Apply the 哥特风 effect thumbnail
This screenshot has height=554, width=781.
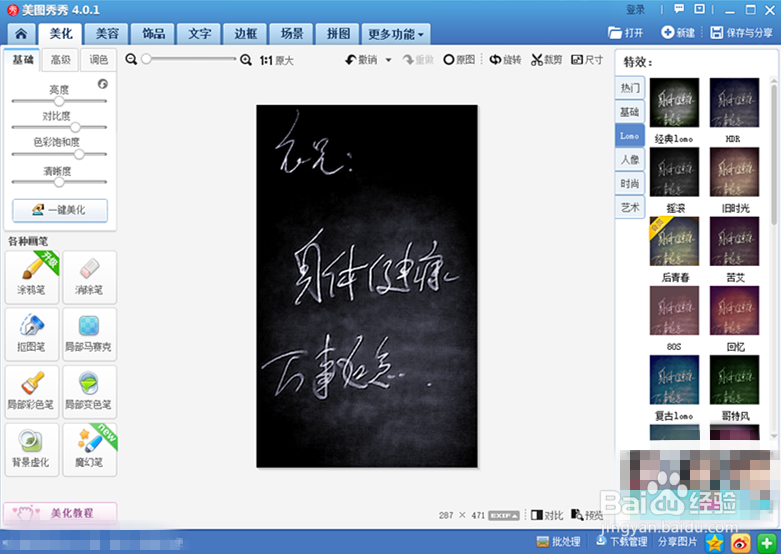point(734,380)
